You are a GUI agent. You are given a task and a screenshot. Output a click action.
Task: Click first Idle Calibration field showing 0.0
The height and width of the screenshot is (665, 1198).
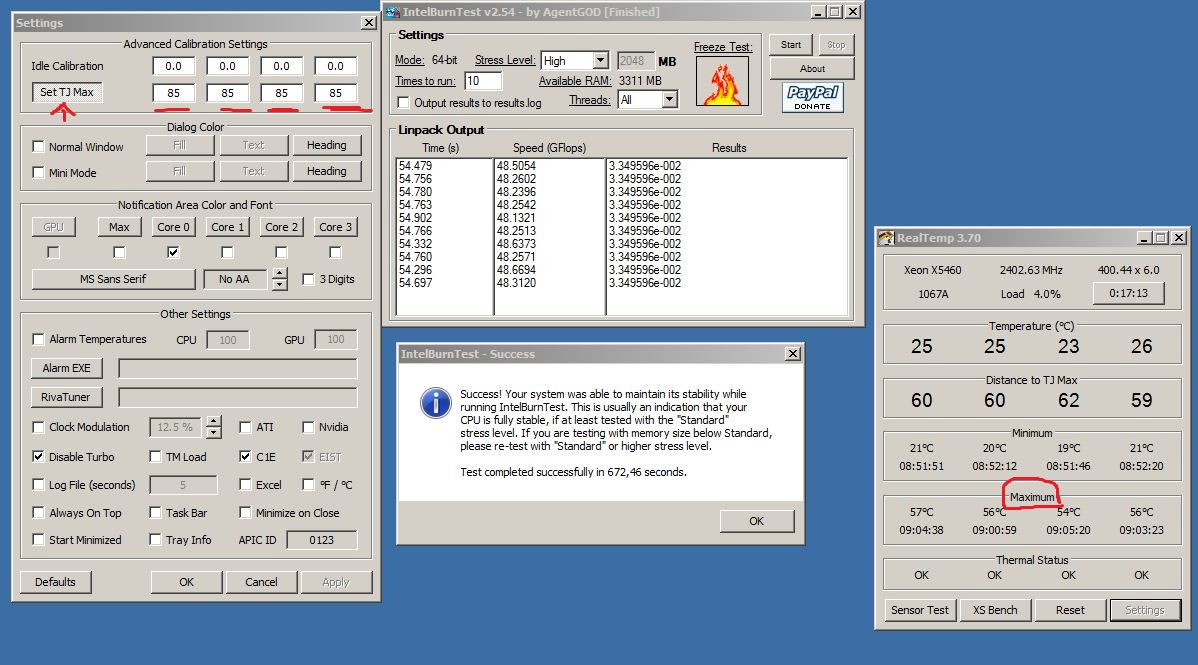[173, 66]
